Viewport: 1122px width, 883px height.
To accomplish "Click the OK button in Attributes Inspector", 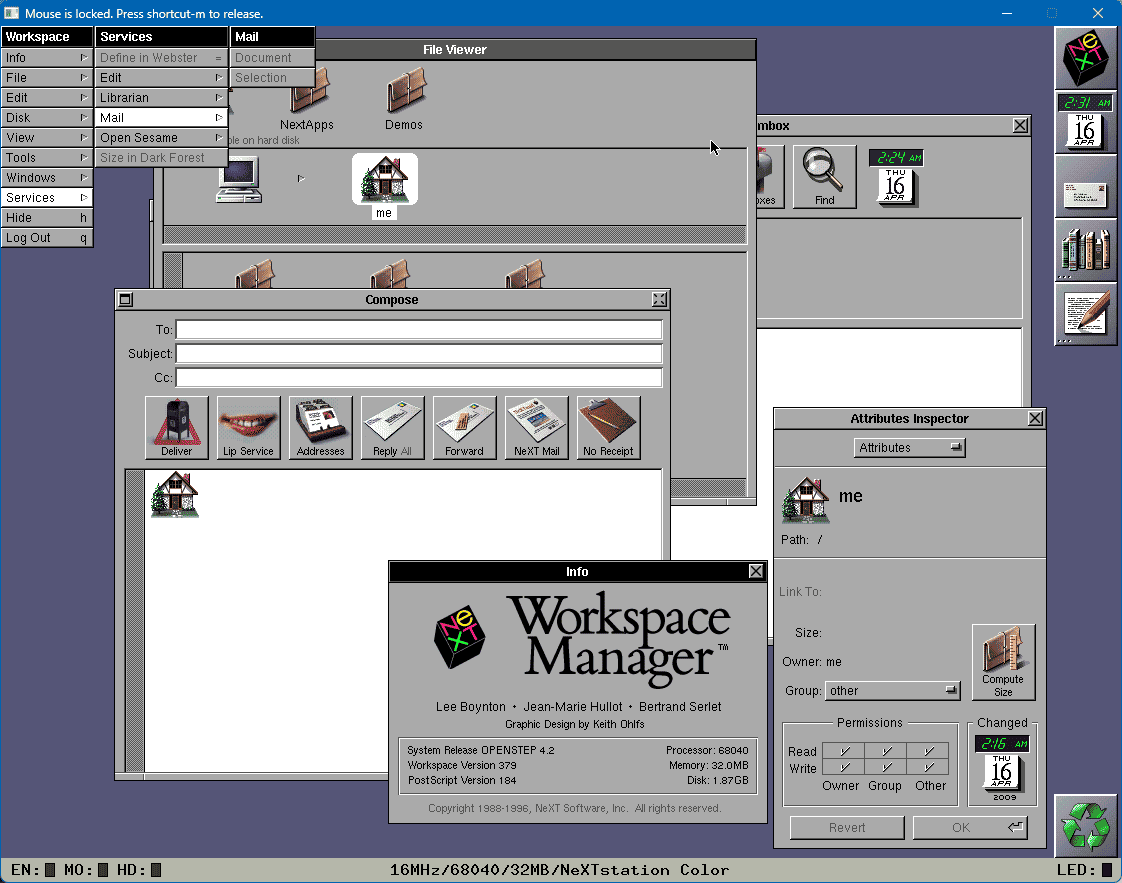I will (x=970, y=828).
